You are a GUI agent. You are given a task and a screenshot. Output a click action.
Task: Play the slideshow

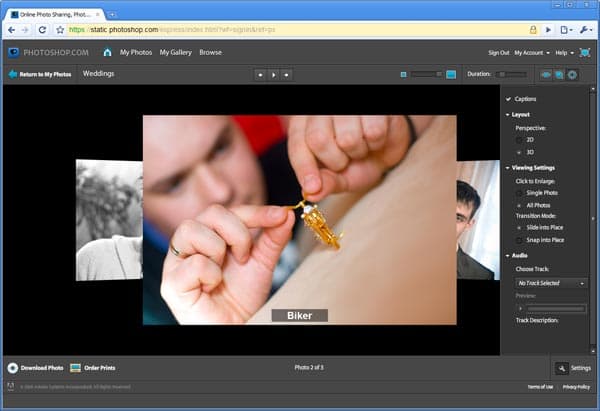point(274,75)
